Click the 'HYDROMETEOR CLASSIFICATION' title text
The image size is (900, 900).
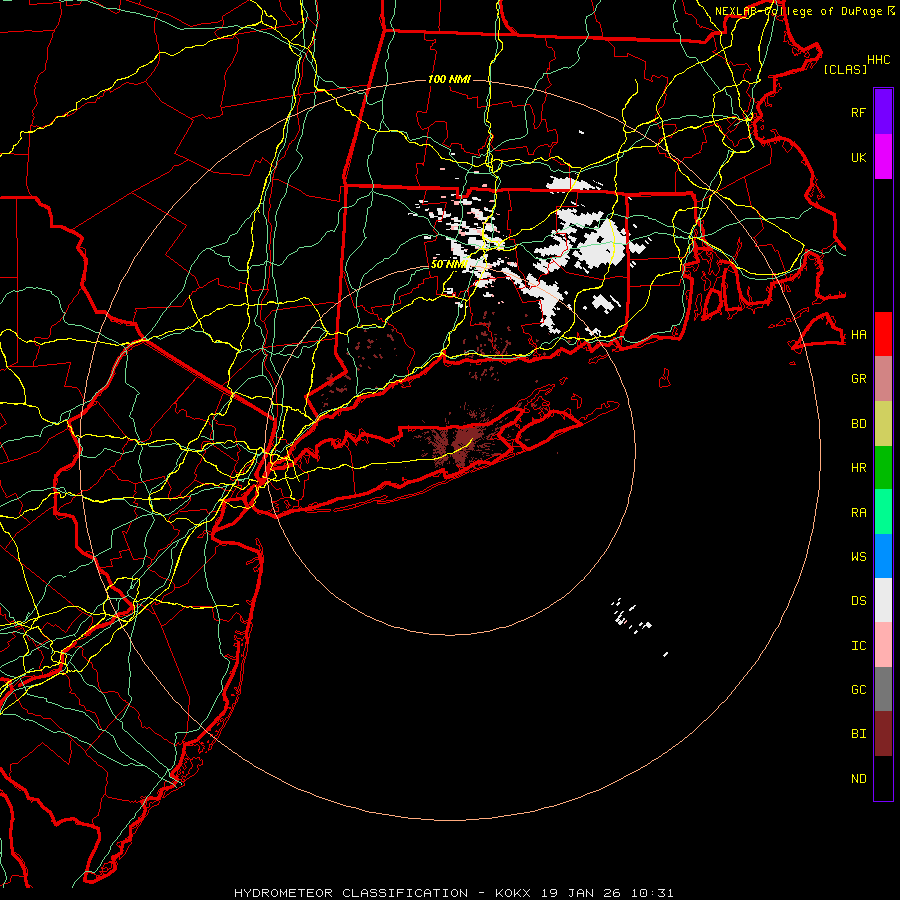click(x=351, y=893)
